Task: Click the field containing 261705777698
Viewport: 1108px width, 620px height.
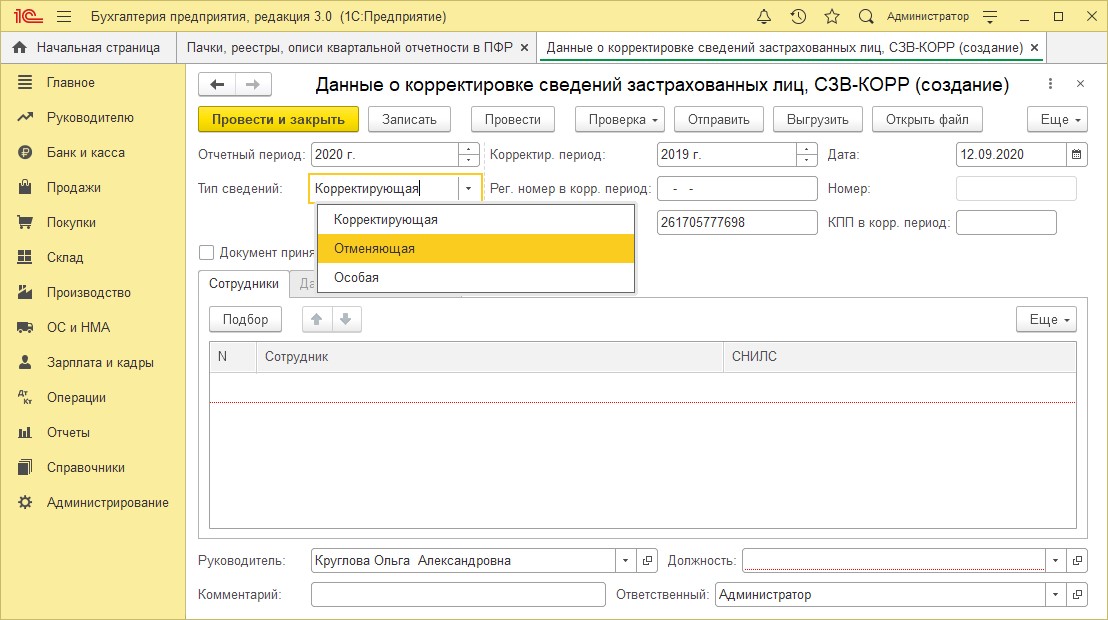Action: coord(737,222)
